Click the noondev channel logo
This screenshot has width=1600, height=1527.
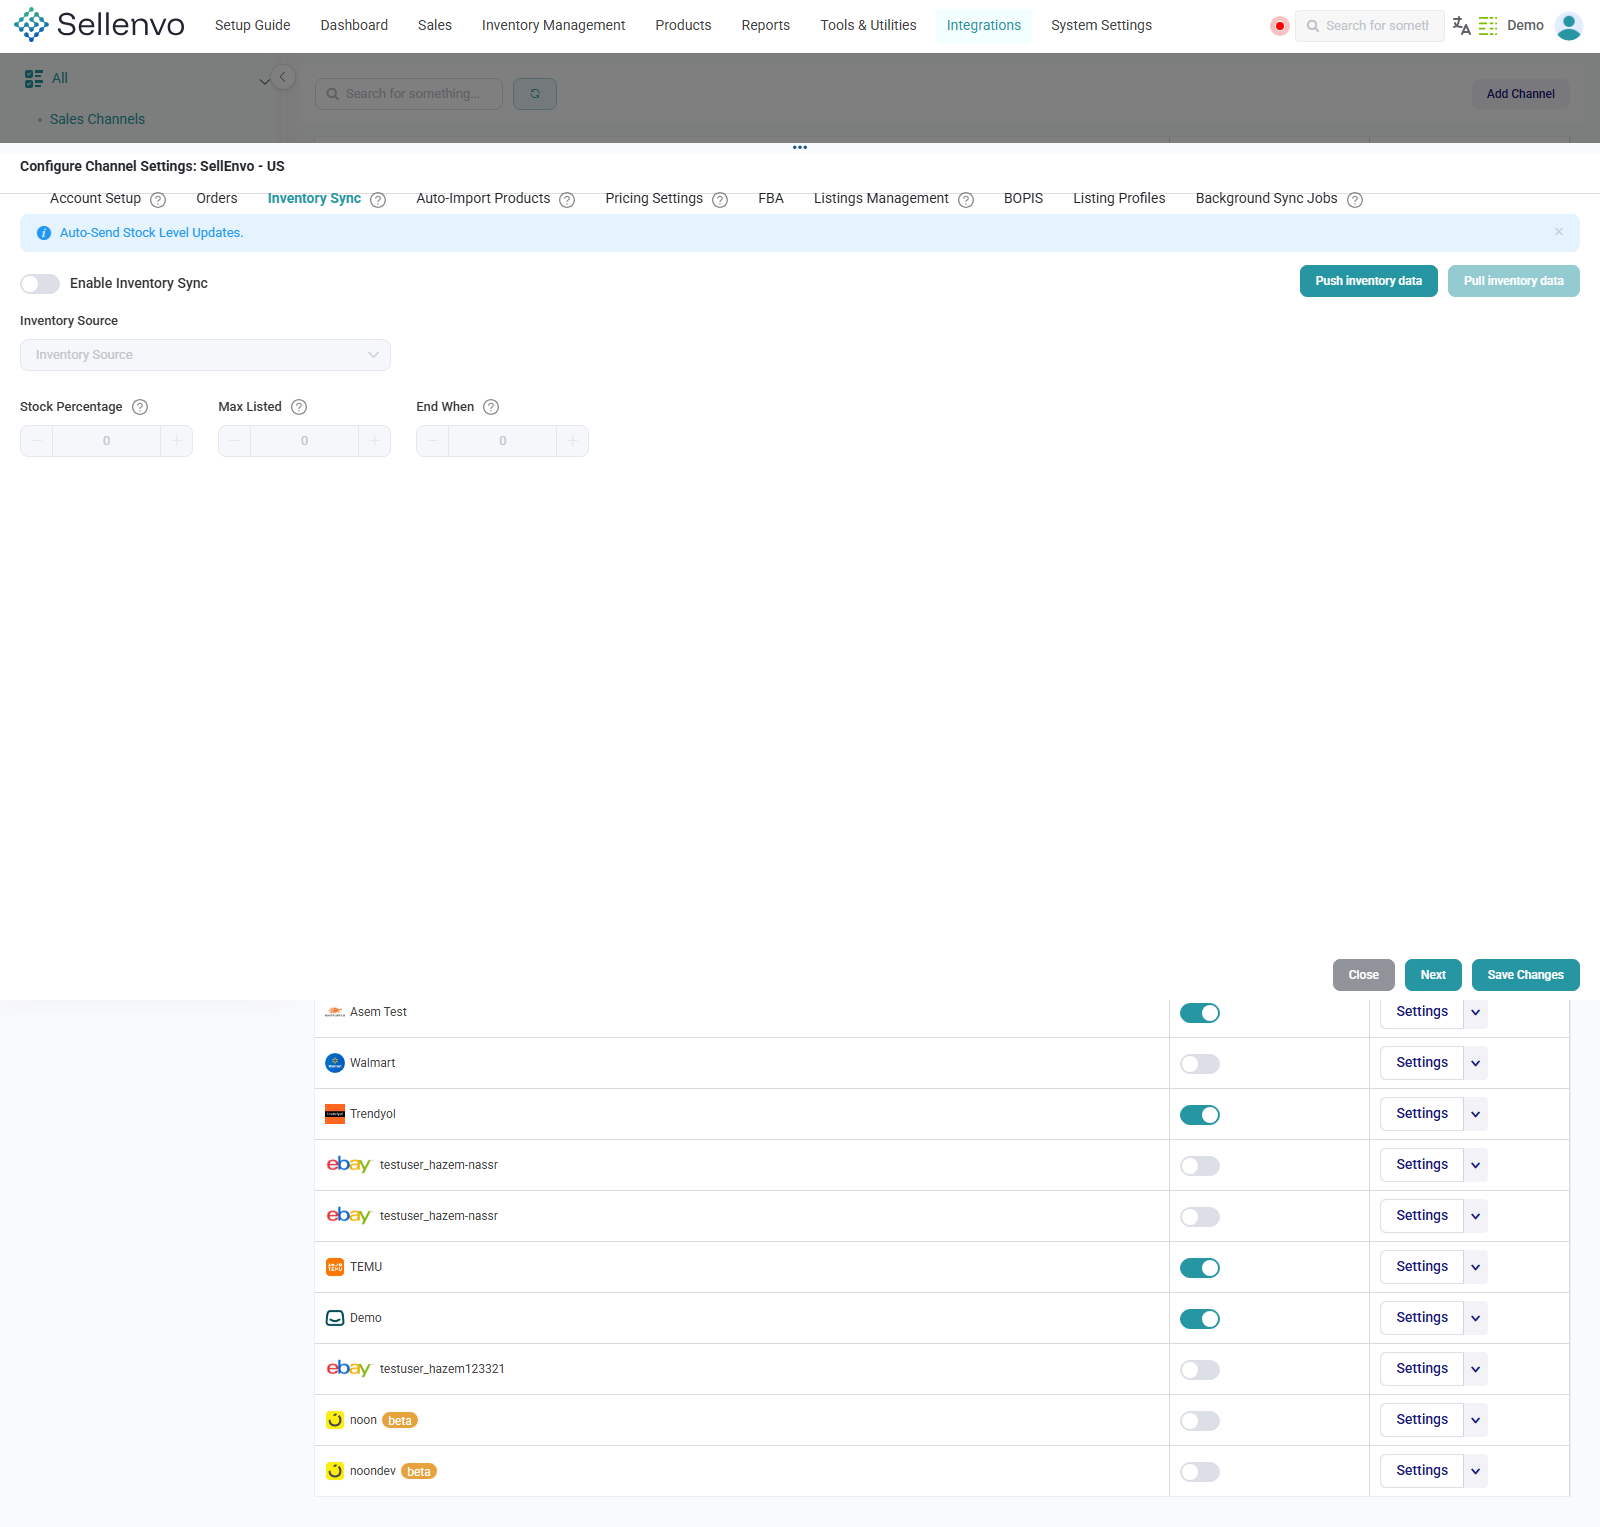(335, 1471)
